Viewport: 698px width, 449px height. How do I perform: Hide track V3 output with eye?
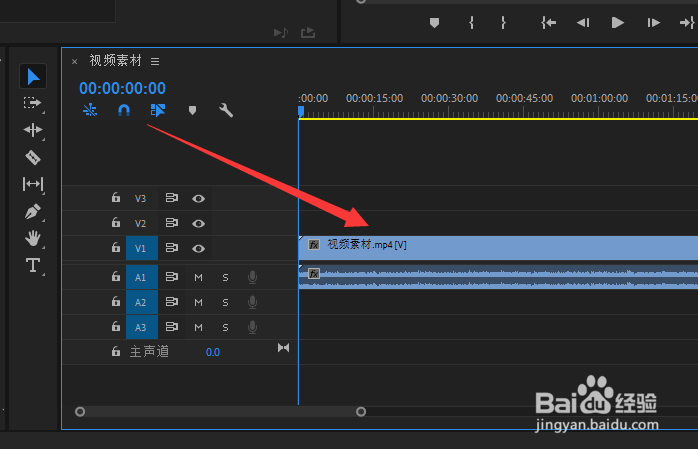(x=199, y=198)
